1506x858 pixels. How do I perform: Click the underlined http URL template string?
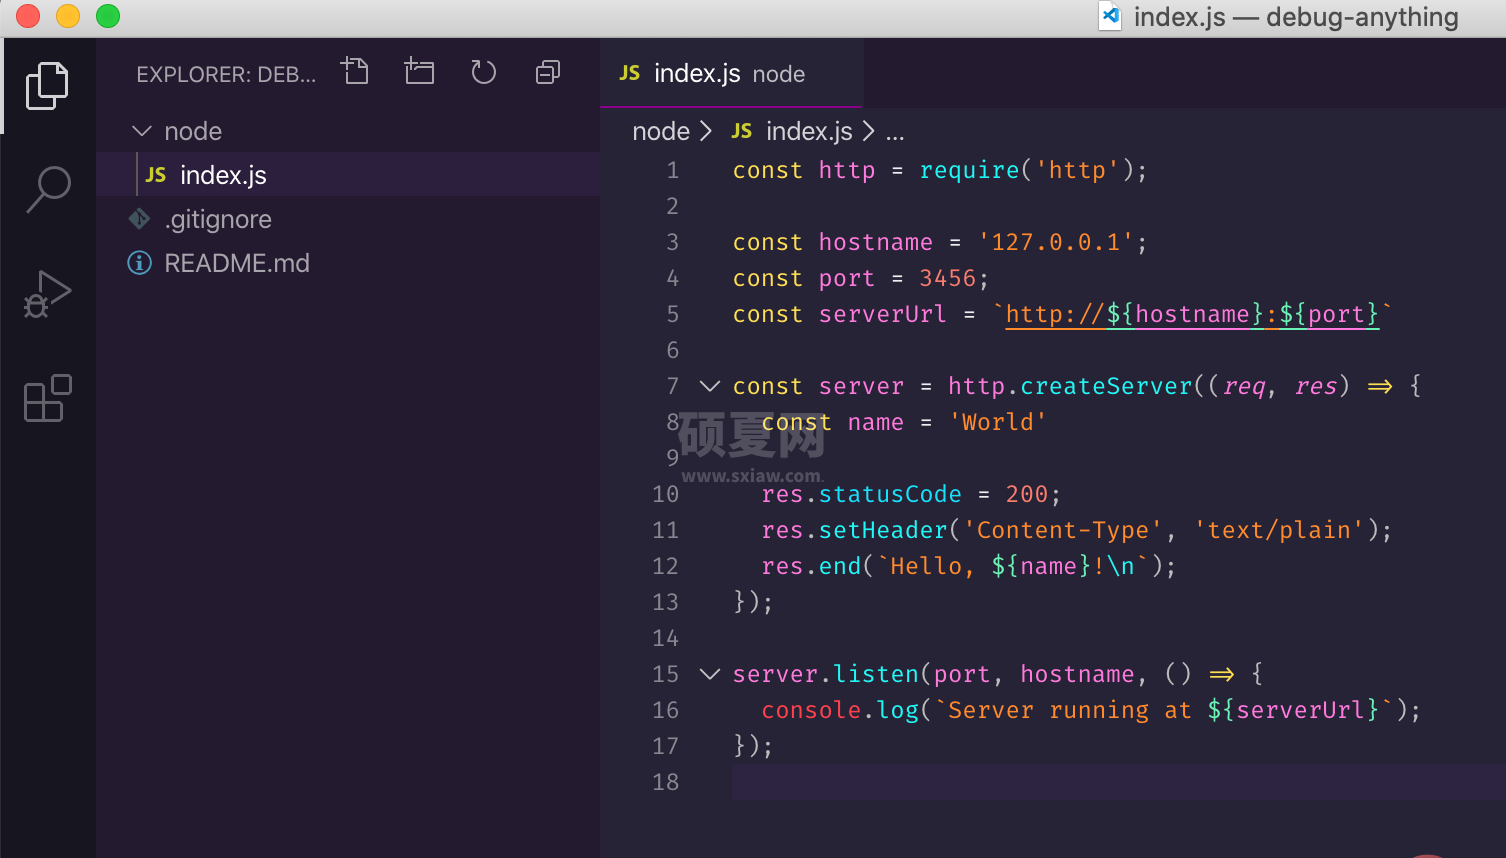(1192, 314)
